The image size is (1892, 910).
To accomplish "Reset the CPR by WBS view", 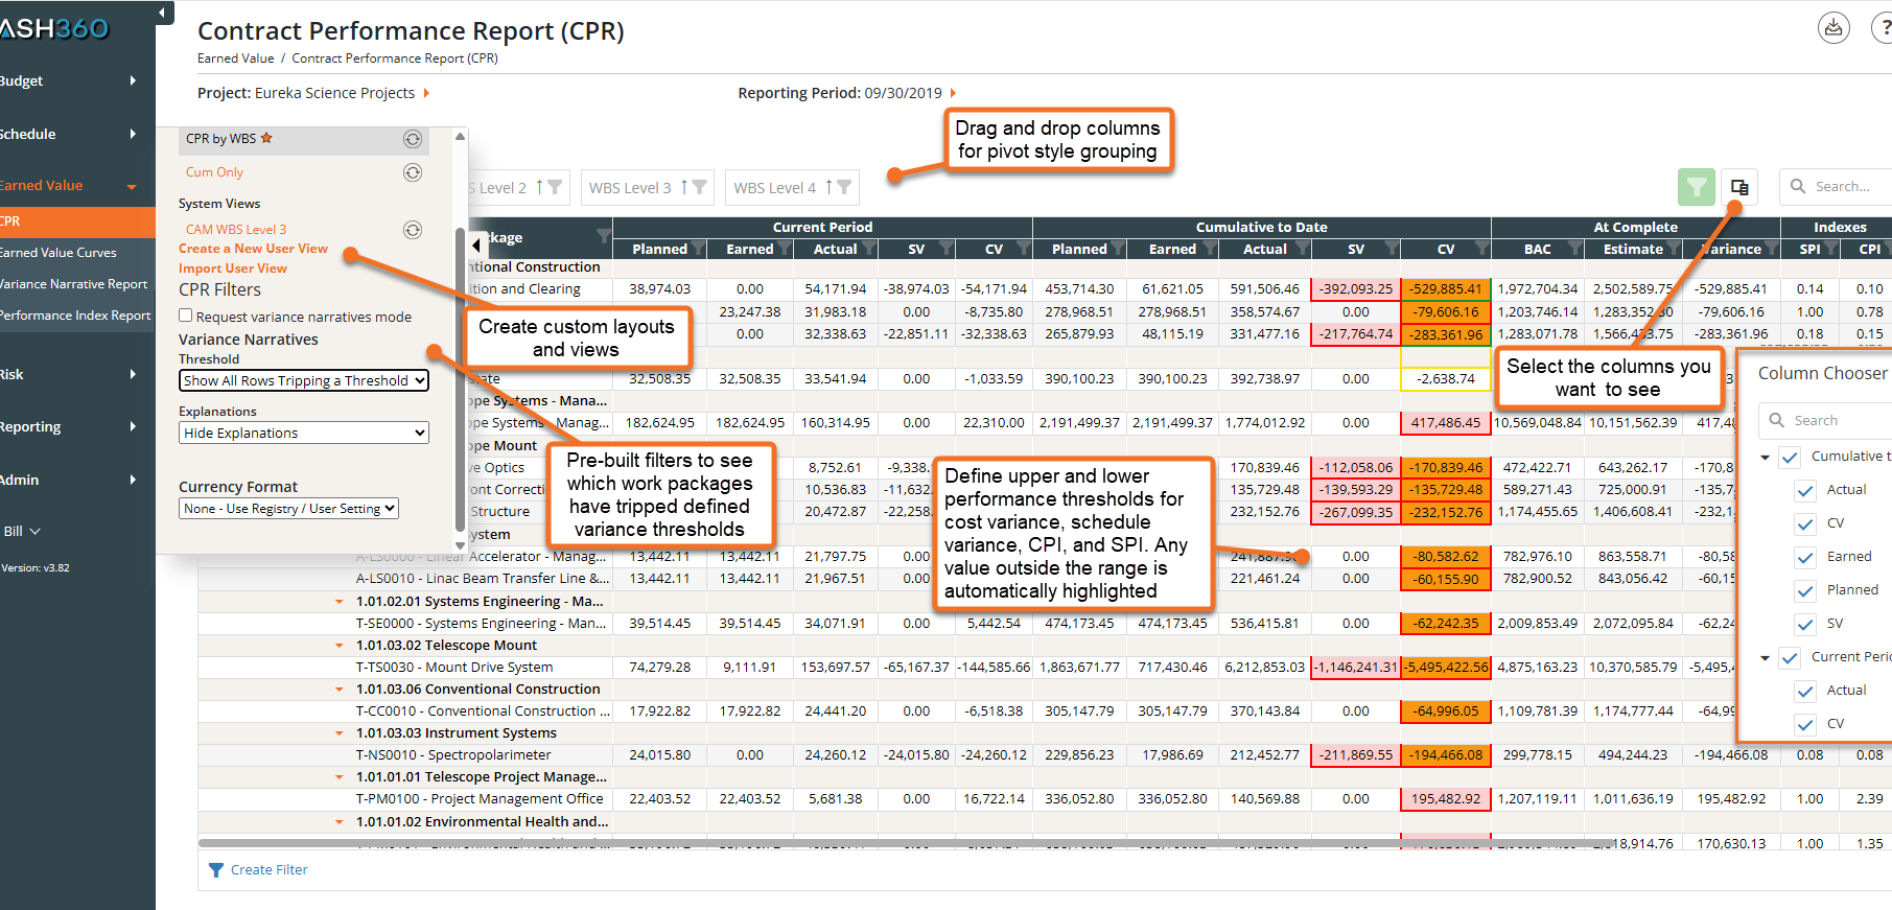I will 412,139.
